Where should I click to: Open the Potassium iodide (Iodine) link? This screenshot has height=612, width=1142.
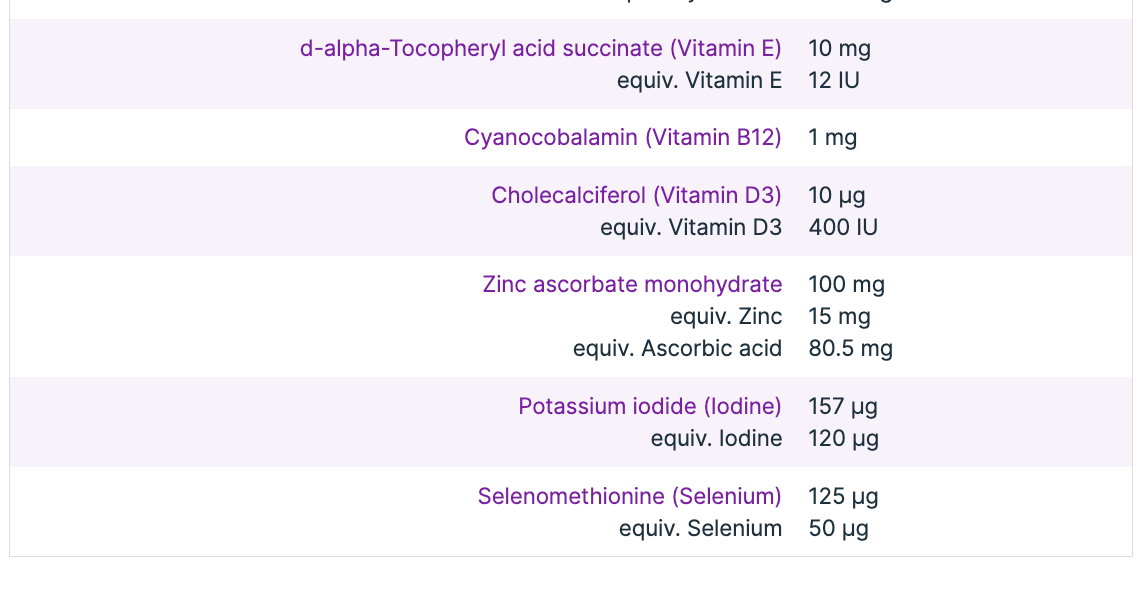649,406
